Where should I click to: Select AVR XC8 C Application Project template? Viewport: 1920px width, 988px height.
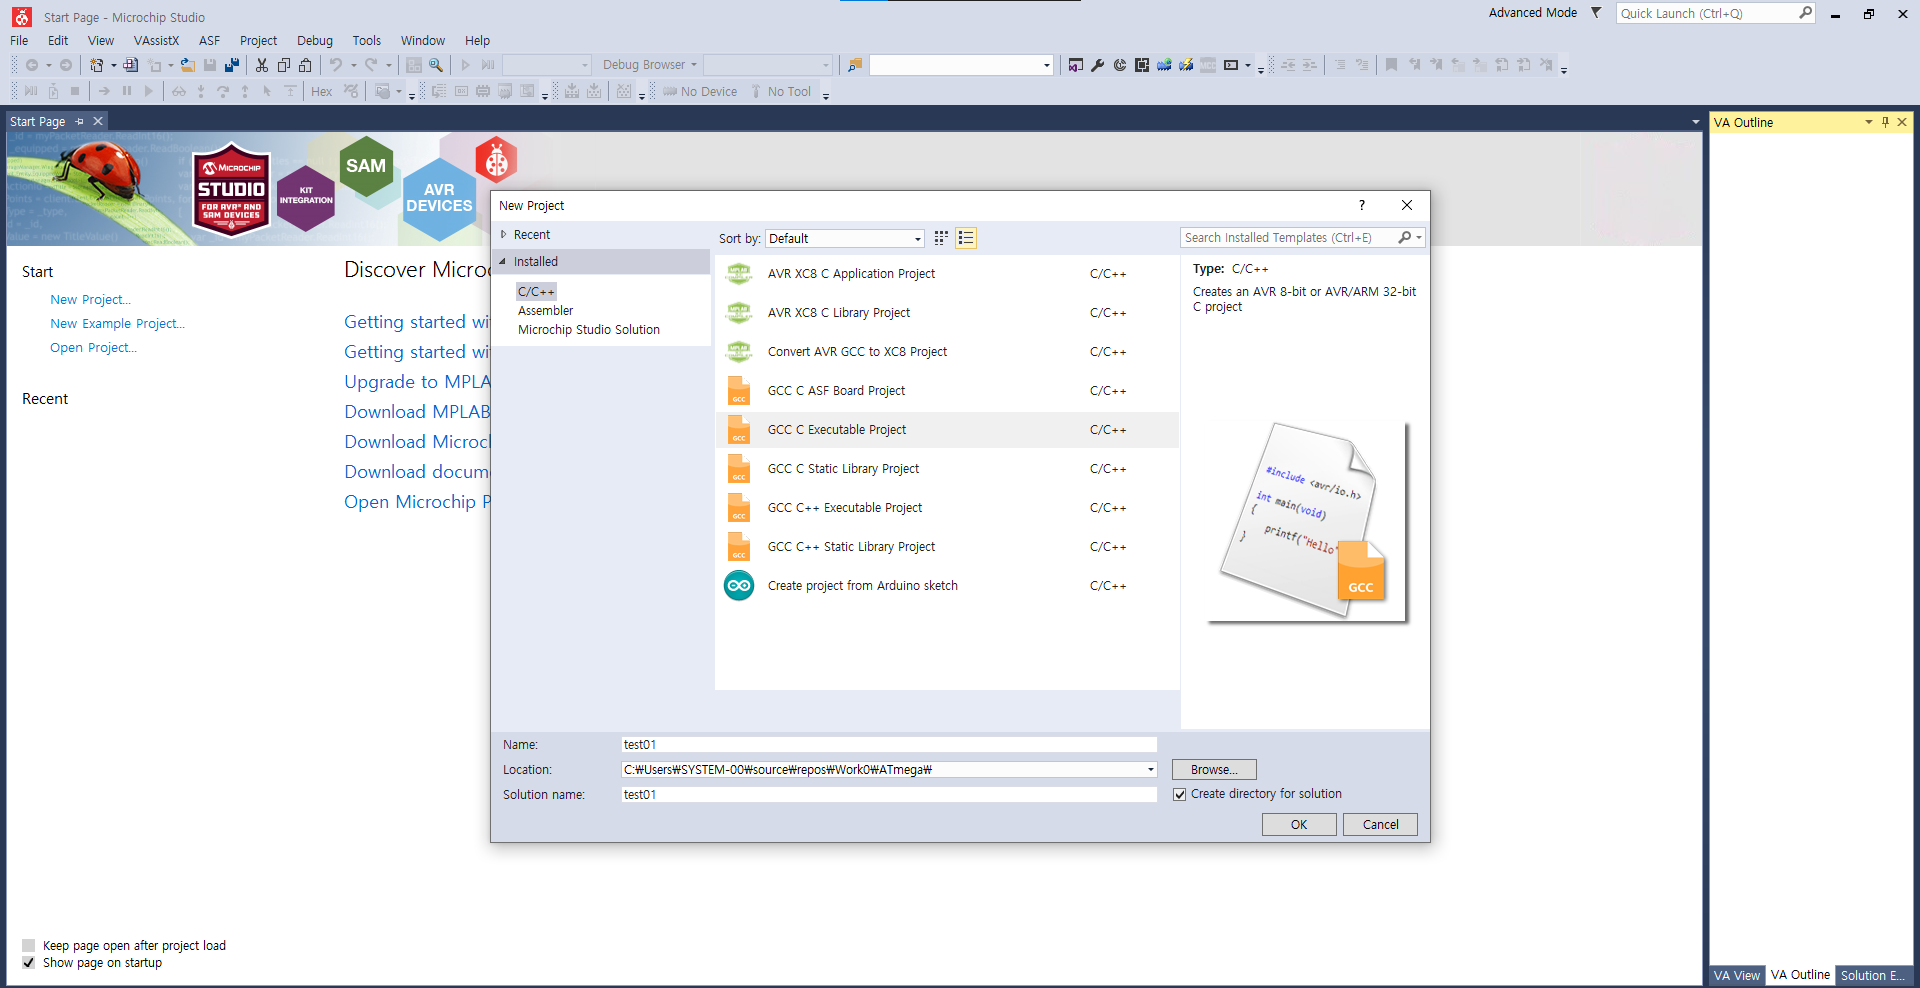click(947, 274)
